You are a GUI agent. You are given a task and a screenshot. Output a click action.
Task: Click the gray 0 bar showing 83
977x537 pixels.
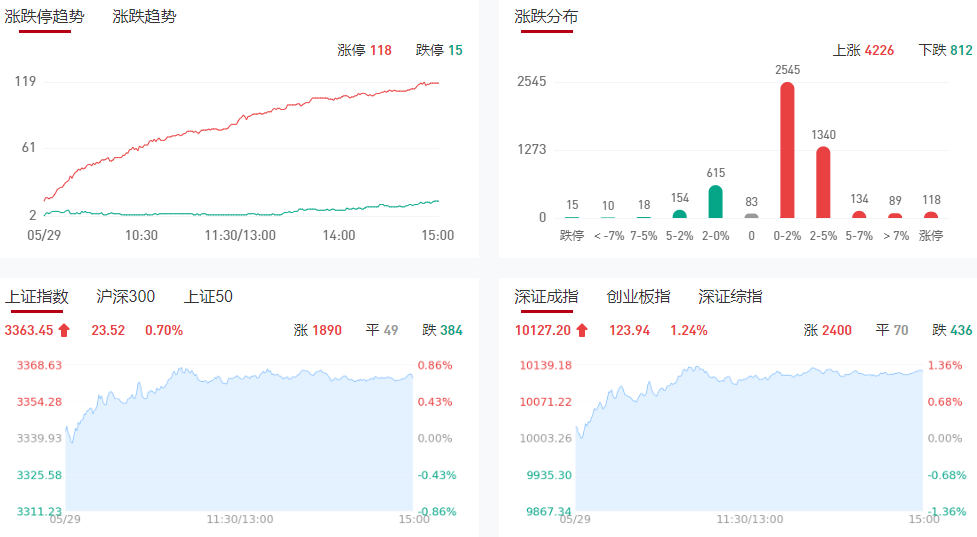click(751, 215)
